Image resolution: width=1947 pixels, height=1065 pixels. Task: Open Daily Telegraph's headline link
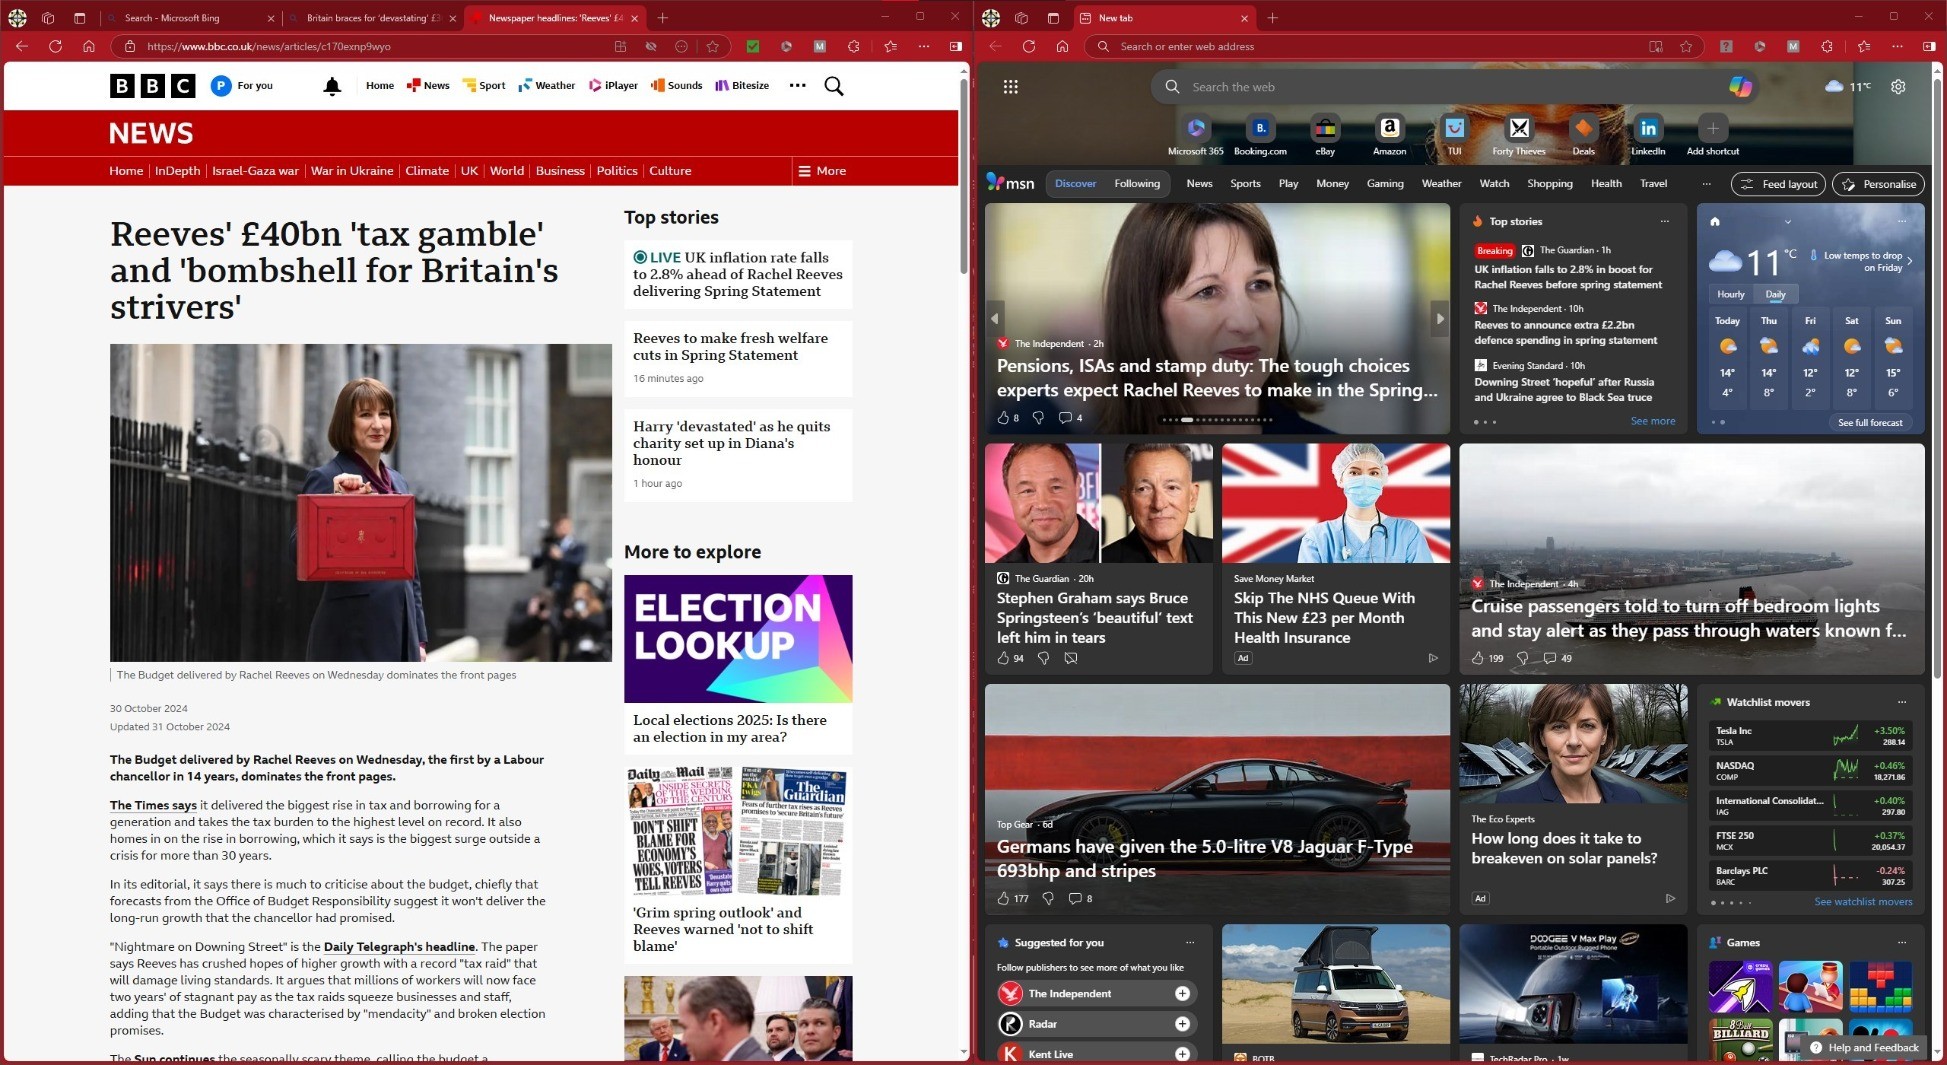pyautogui.click(x=399, y=946)
